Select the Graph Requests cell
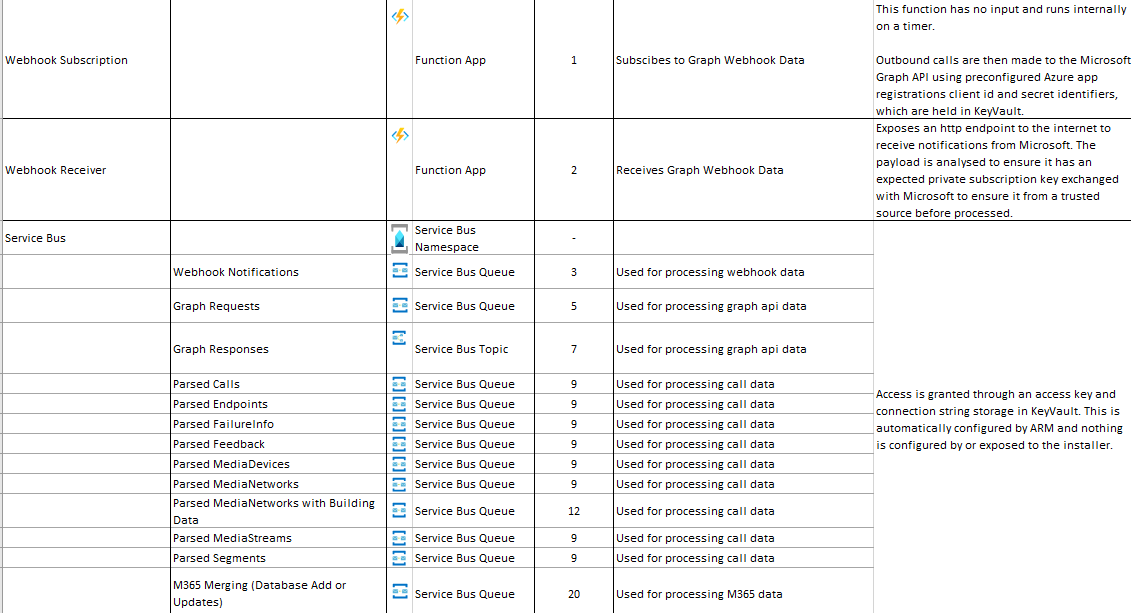Screen dimensions: 1131x613 tap(278, 306)
